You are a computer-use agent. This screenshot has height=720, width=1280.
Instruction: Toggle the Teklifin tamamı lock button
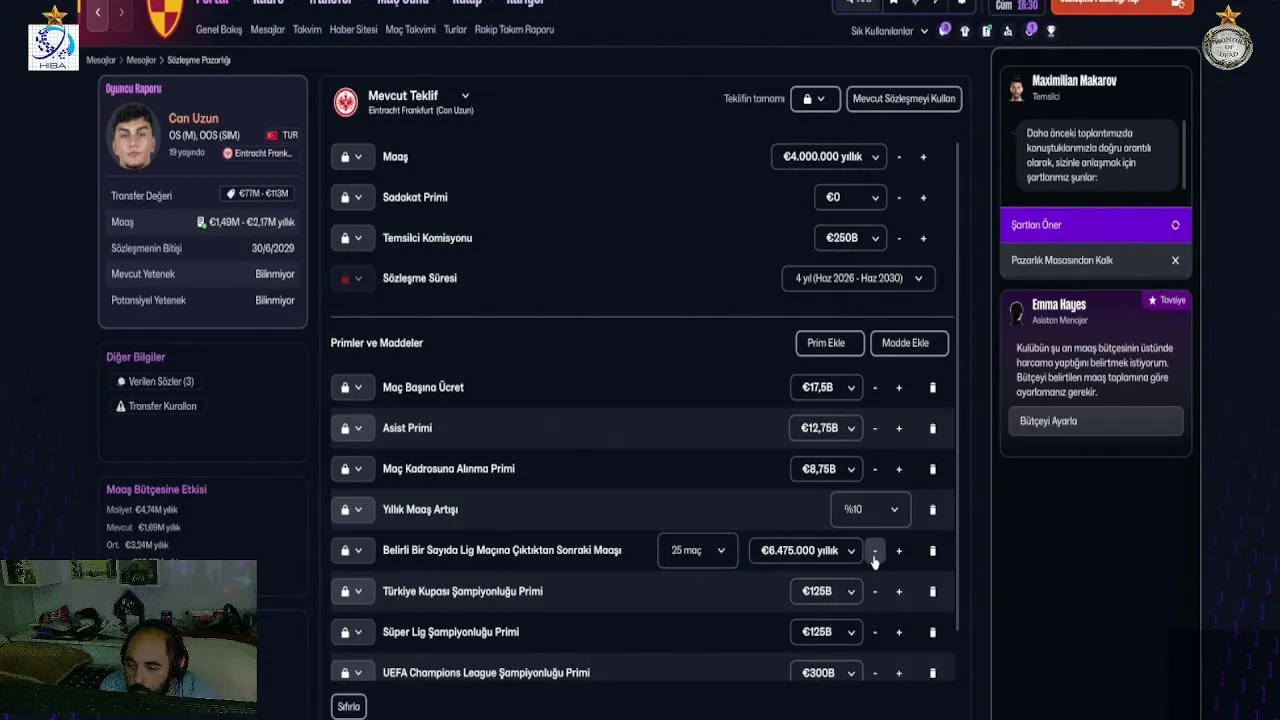coord(814,98)
